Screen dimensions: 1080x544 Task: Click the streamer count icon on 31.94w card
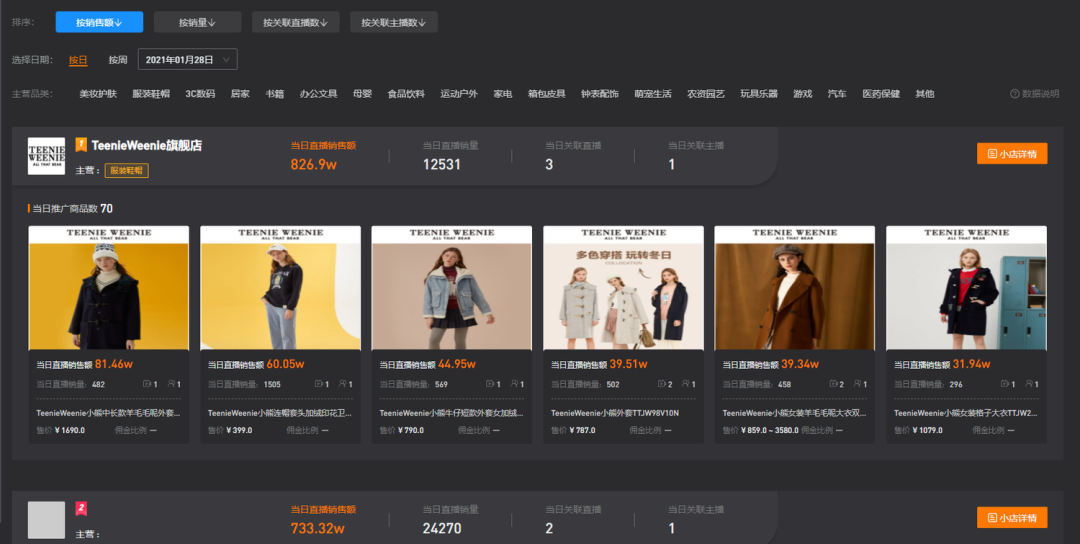(x=1029, y=384)
